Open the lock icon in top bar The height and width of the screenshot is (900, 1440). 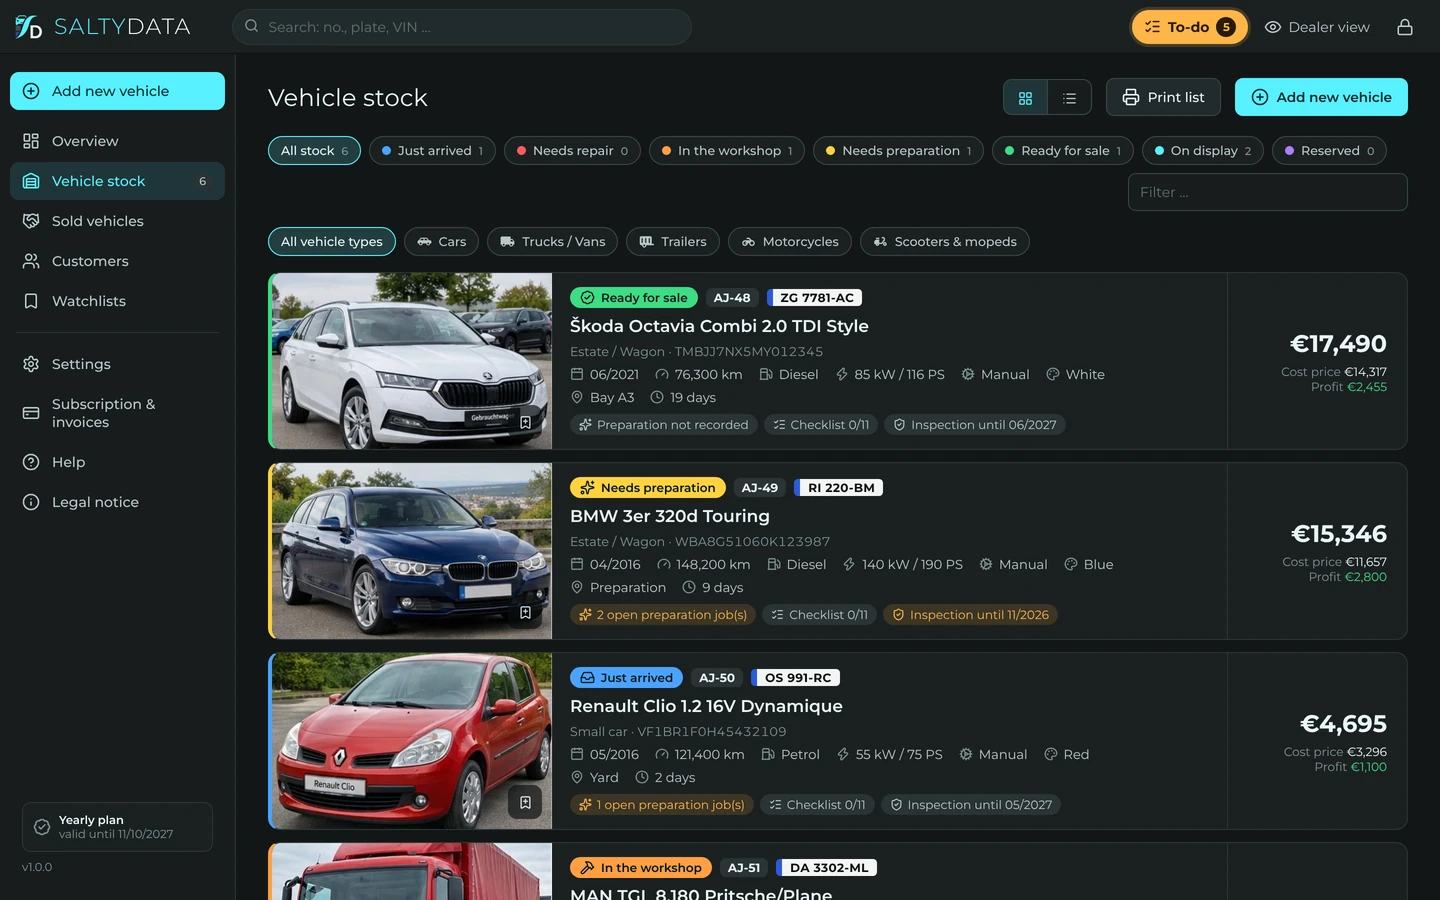1405,27
